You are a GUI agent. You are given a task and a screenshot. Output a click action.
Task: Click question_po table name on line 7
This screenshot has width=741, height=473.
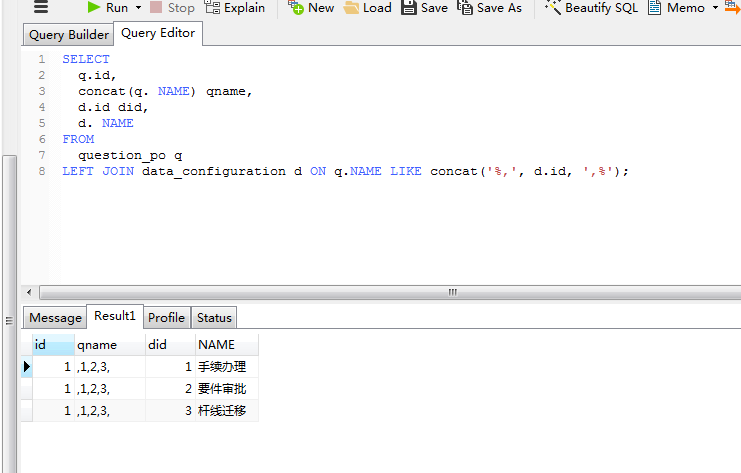click(122, 155)
